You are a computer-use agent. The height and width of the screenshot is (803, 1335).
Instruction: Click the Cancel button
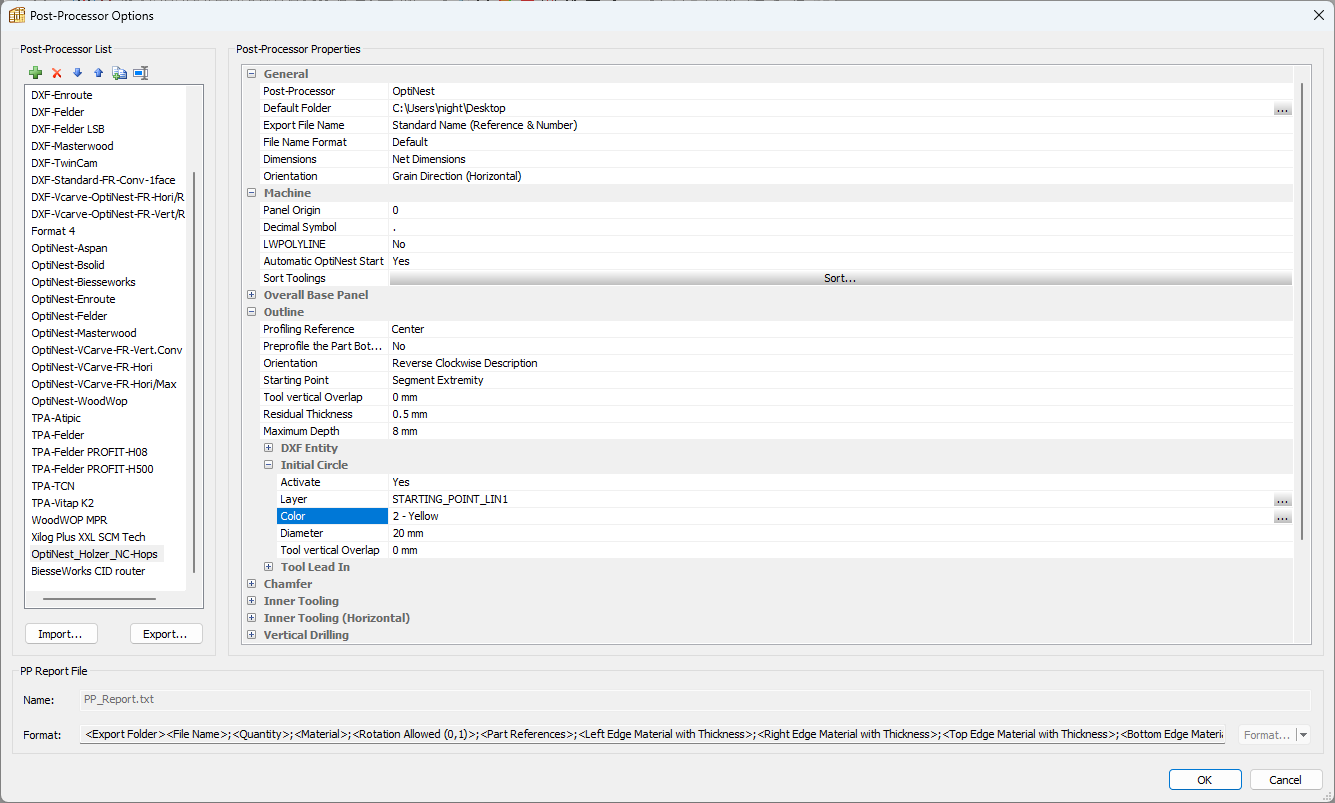click(1286, 780)
